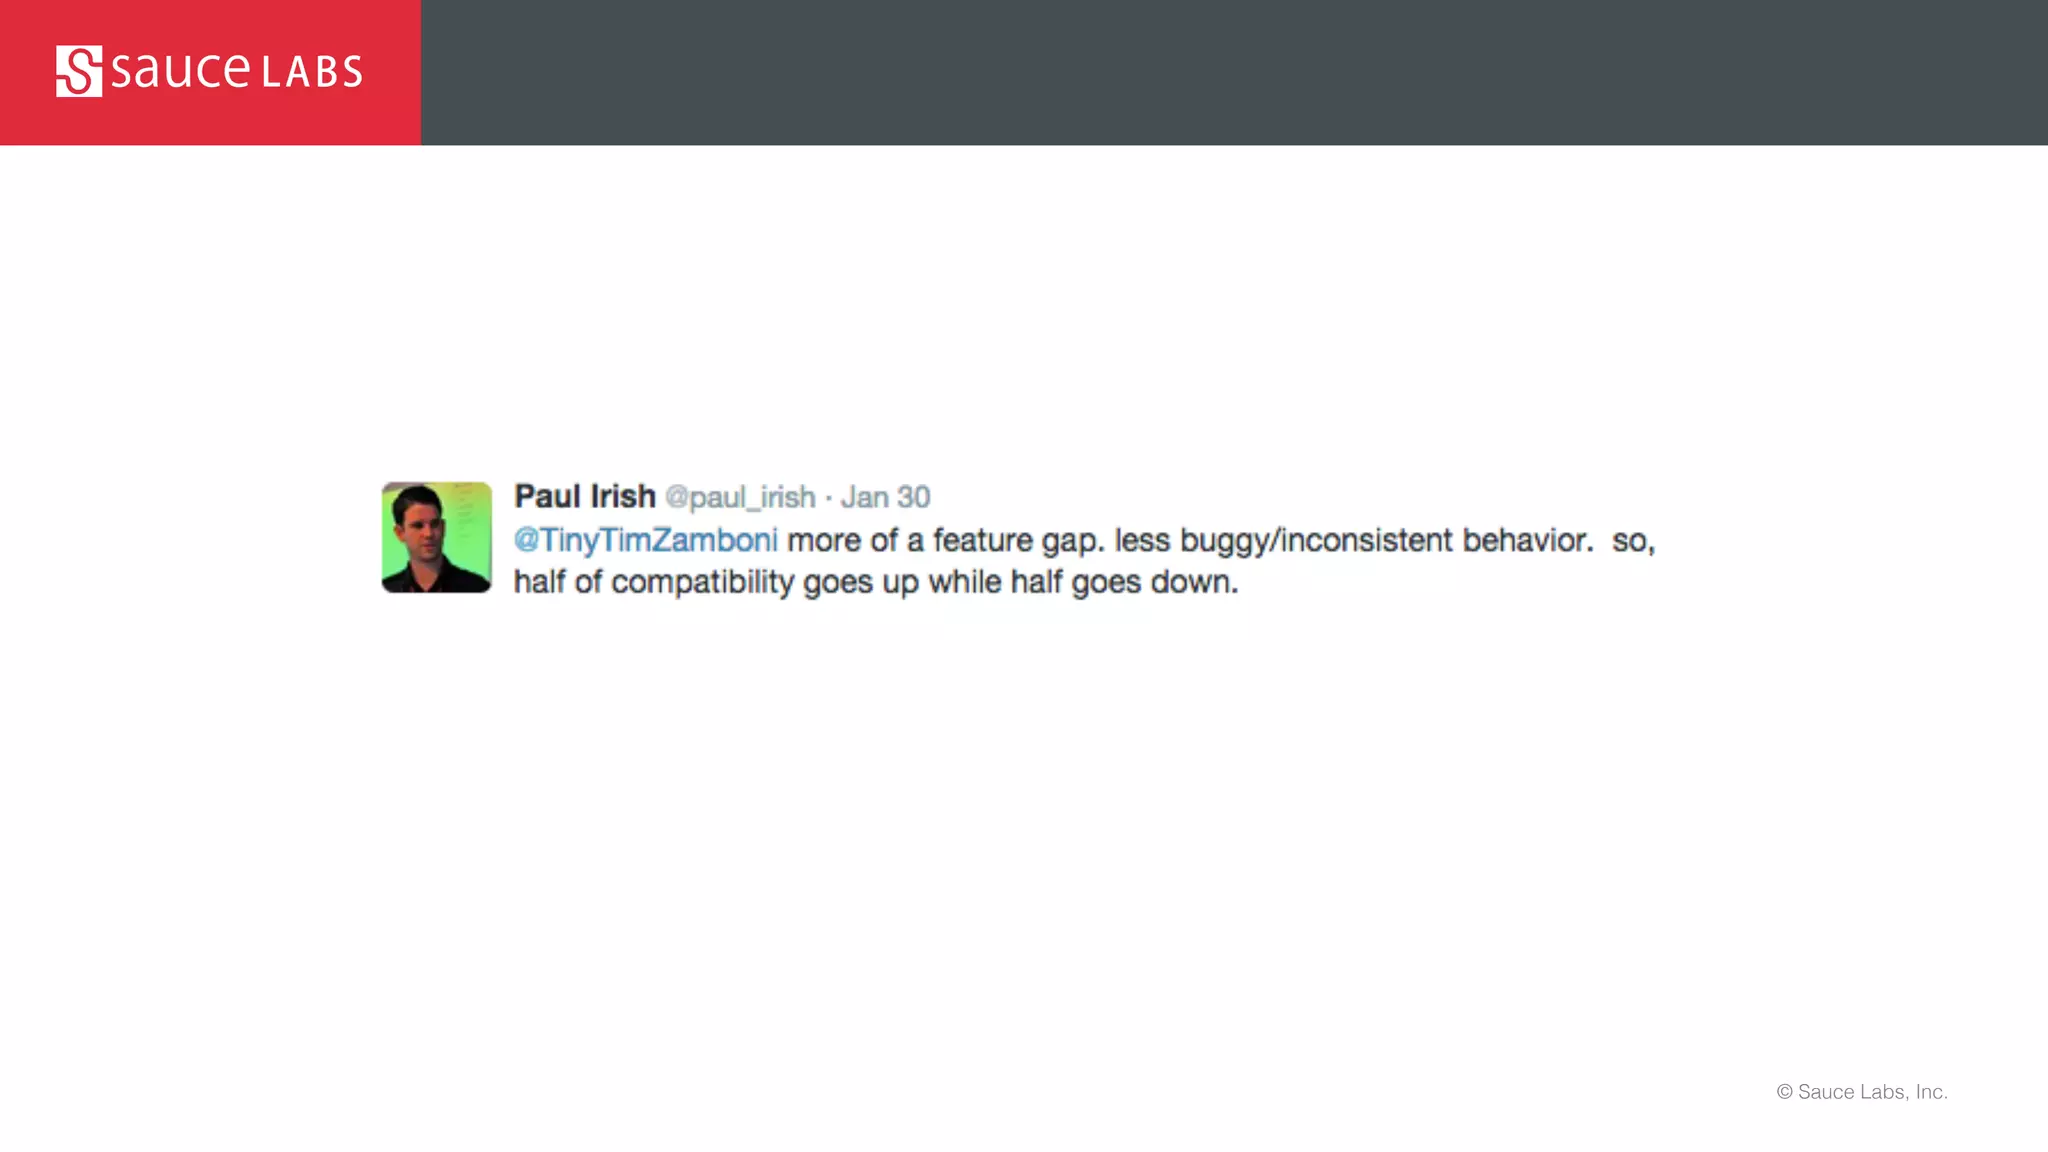Viewport: 2048px width, 1152px height.
Task: Open Paul Irish's profile picture
Action: (436, 537)
